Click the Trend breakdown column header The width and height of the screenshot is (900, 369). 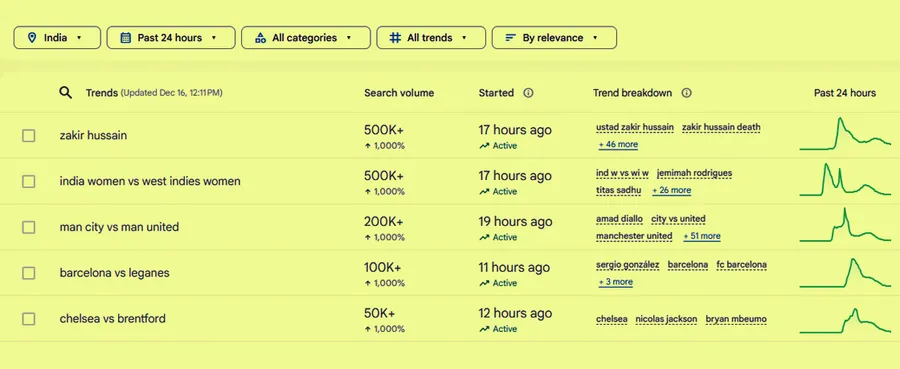pyautogui.click(x=632, y=93)
